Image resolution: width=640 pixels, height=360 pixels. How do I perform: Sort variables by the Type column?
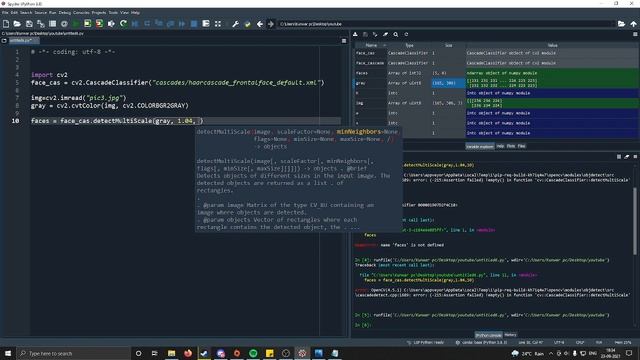[x=409, y=45]
